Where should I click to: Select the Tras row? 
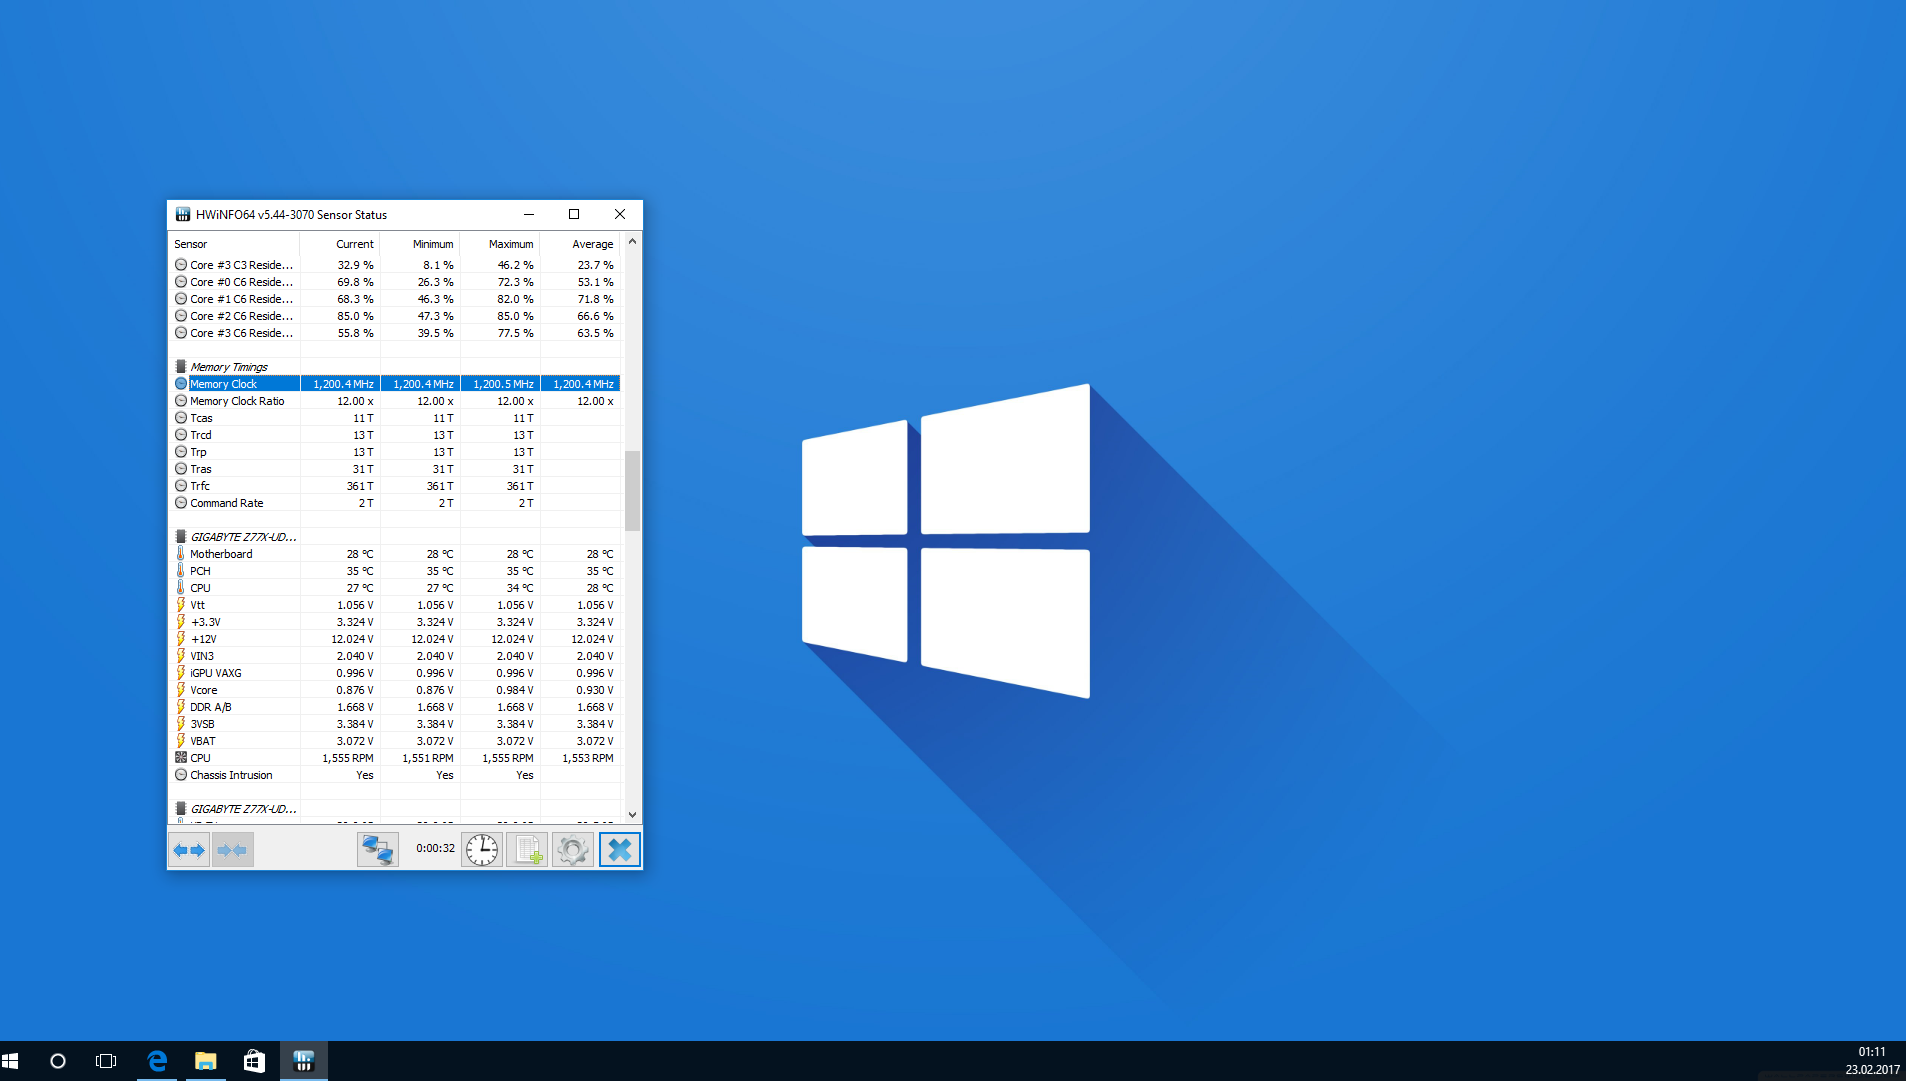coord(395,469)
